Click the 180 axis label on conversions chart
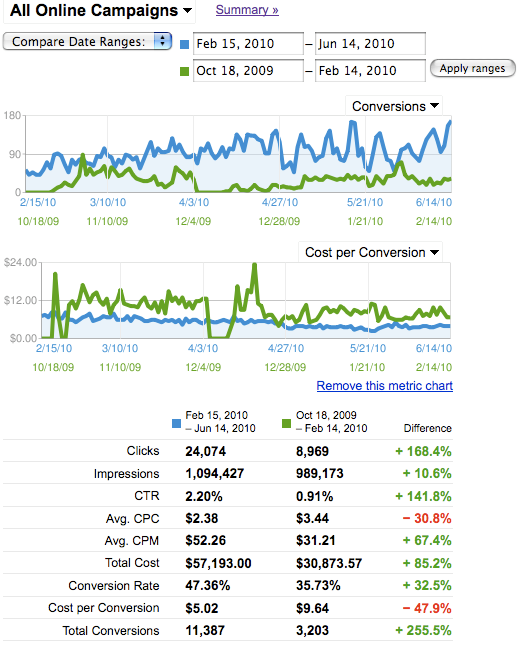 coord(12,115)
